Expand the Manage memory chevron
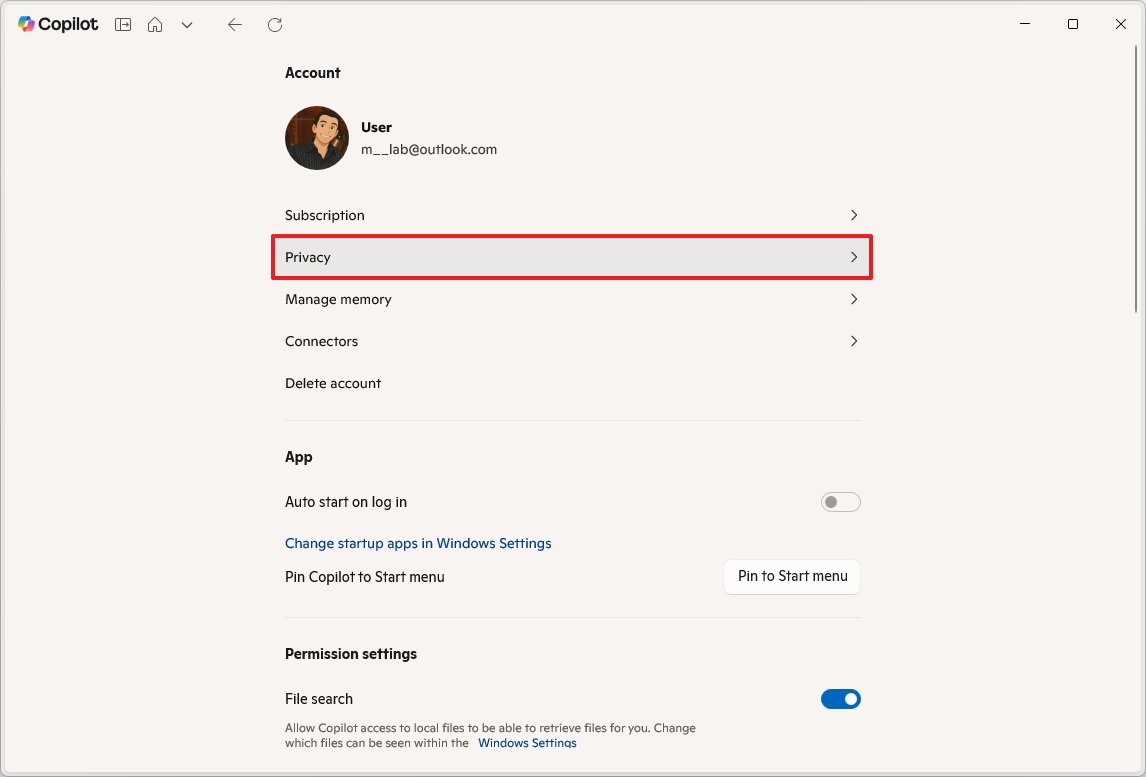Image resolution: width=1146 pixels, height=777 pixels. coord(854,299)
